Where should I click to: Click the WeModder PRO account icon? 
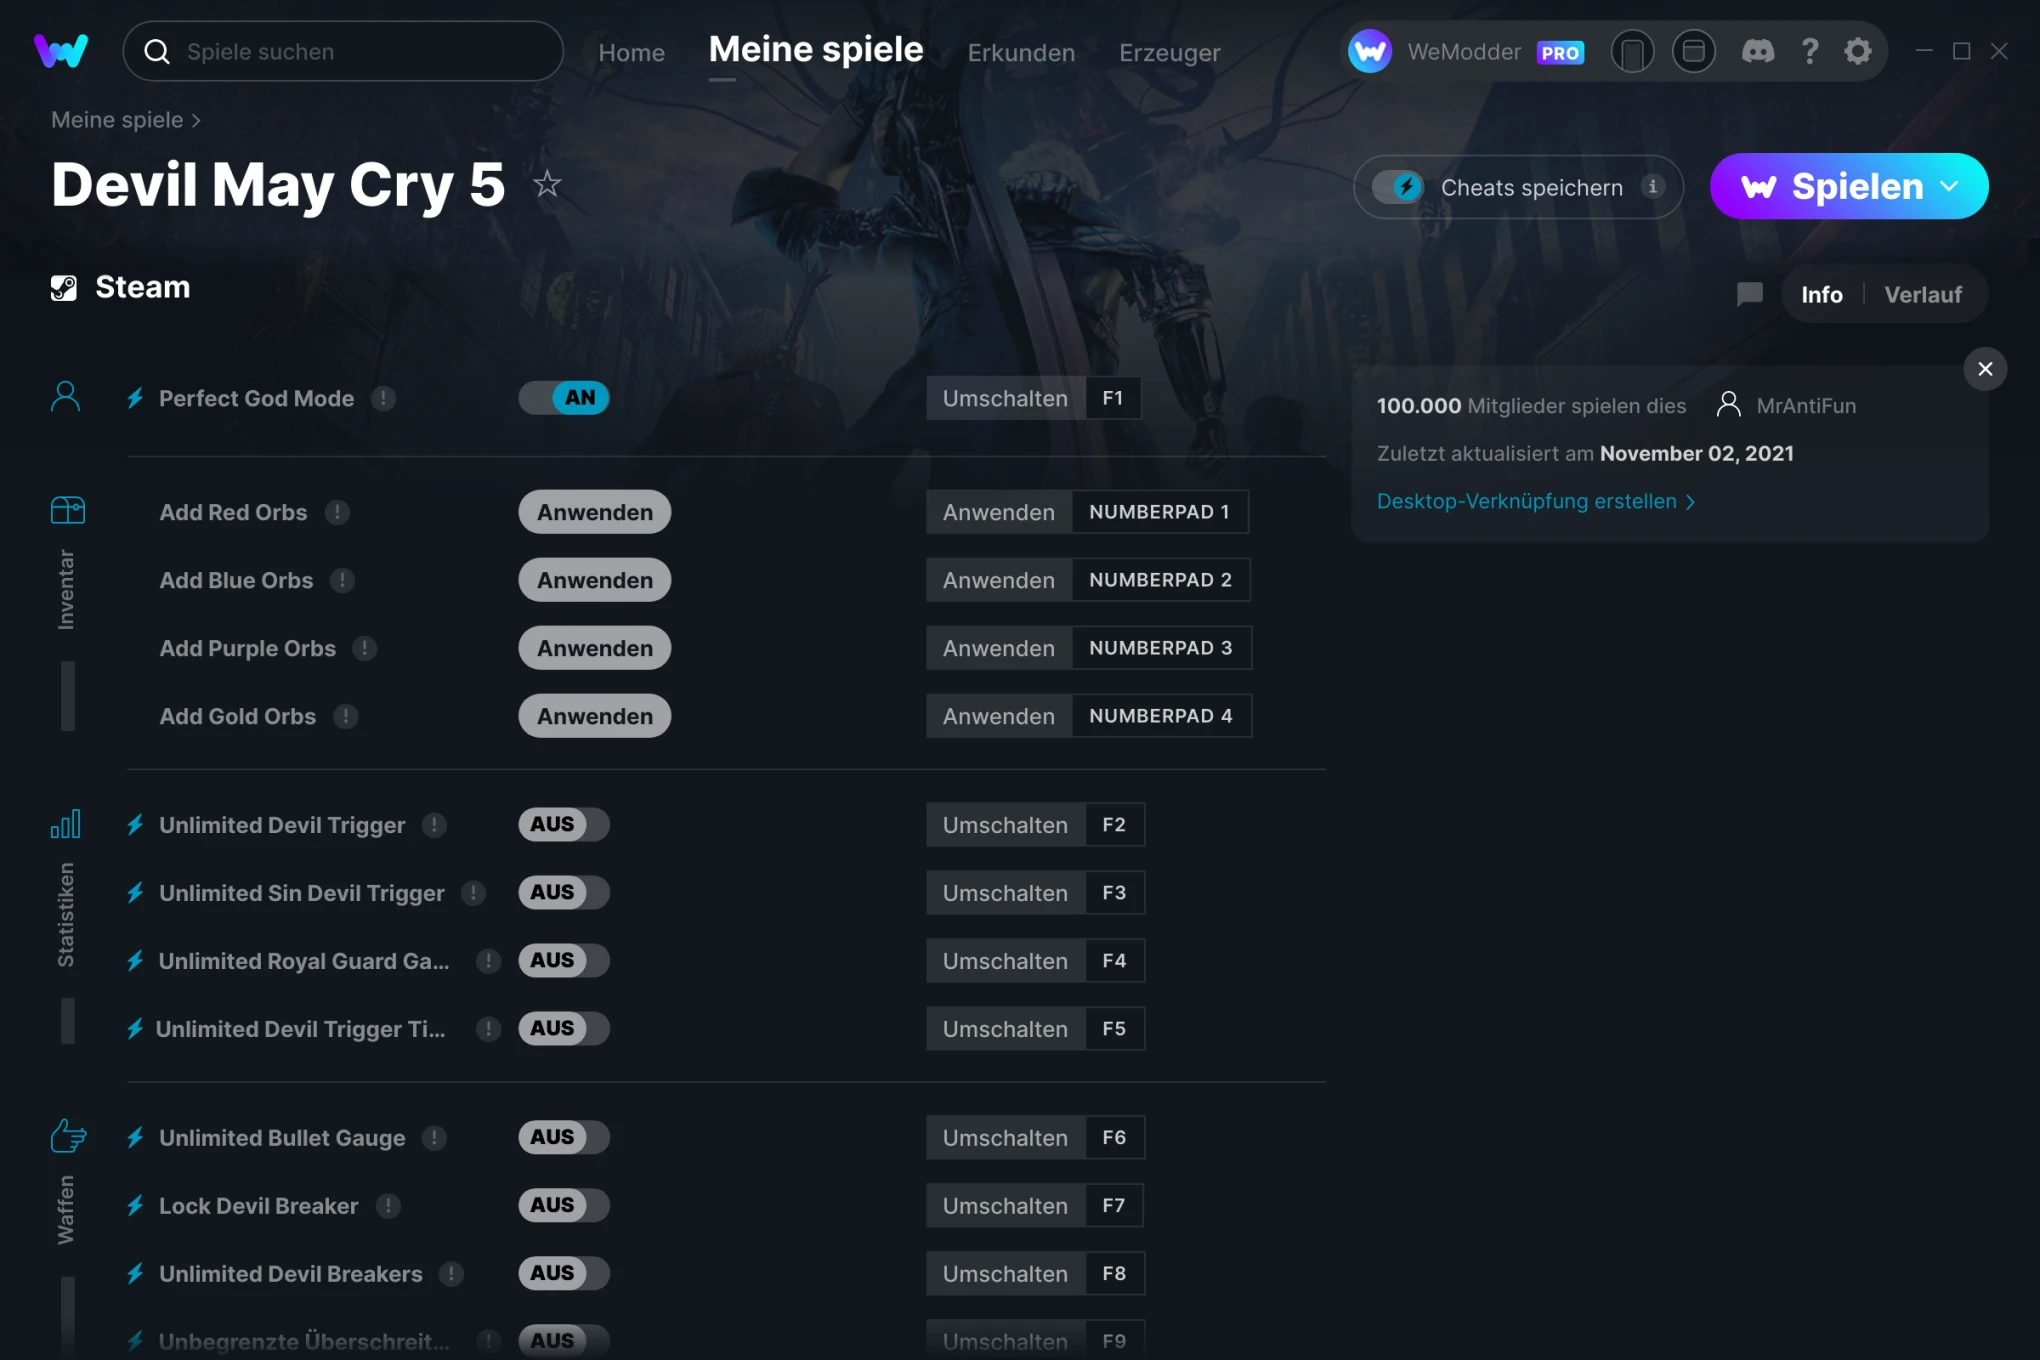click(x=1366, y=50)
